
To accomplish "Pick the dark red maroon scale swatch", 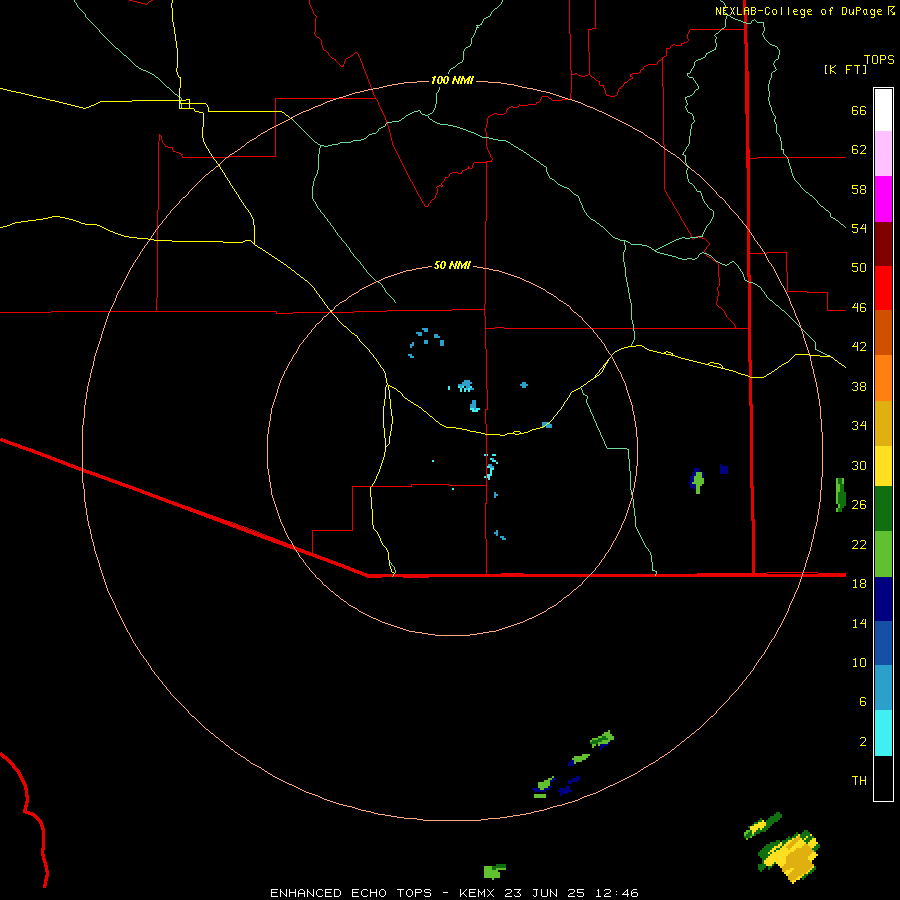I will pyautogui.click(x=883, y=243).
